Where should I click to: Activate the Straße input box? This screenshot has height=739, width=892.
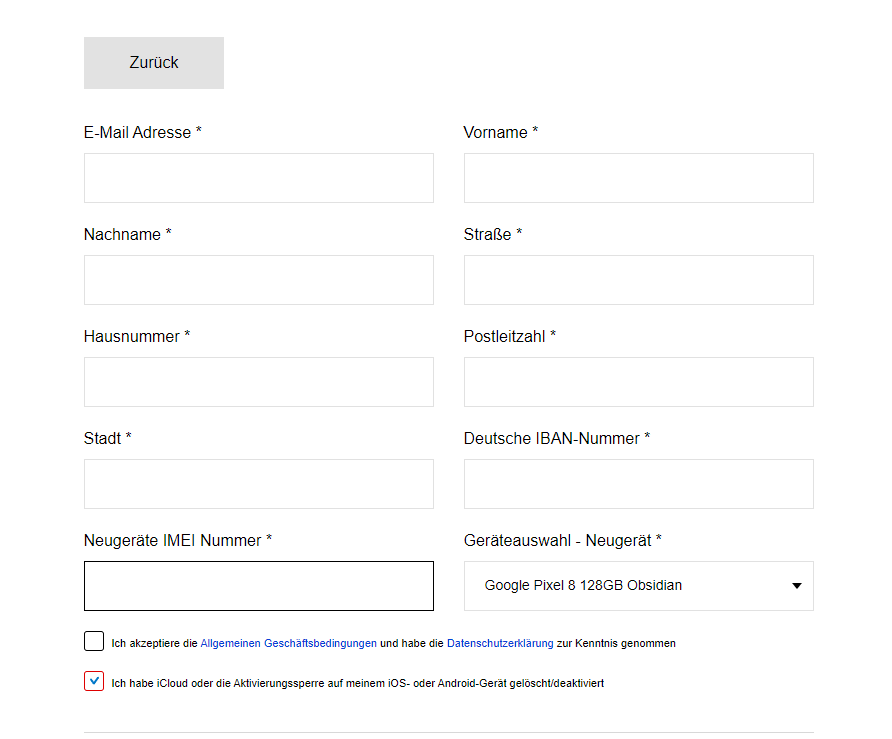click(638, 280)
